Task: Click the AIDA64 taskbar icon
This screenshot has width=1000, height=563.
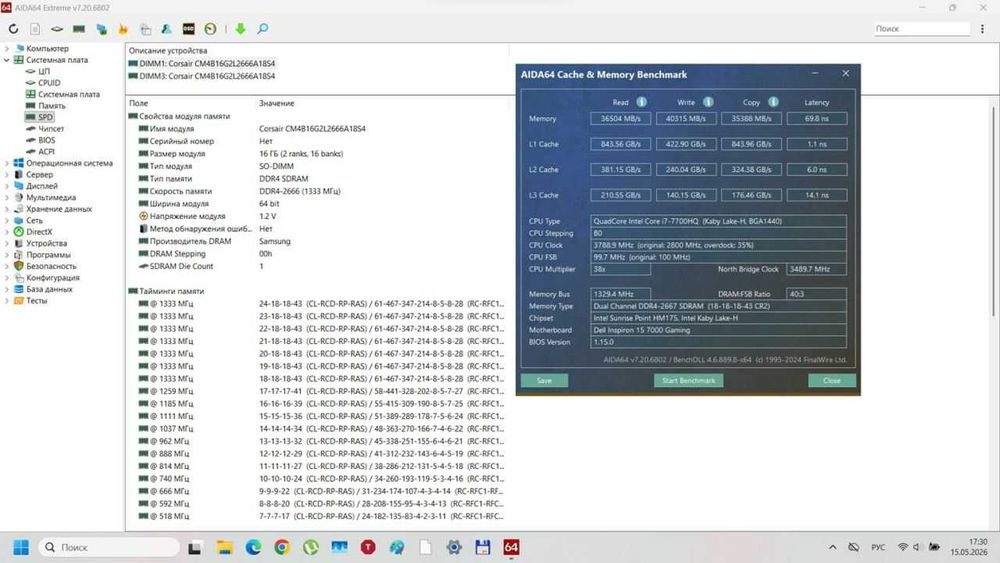Action: (511, 548)
